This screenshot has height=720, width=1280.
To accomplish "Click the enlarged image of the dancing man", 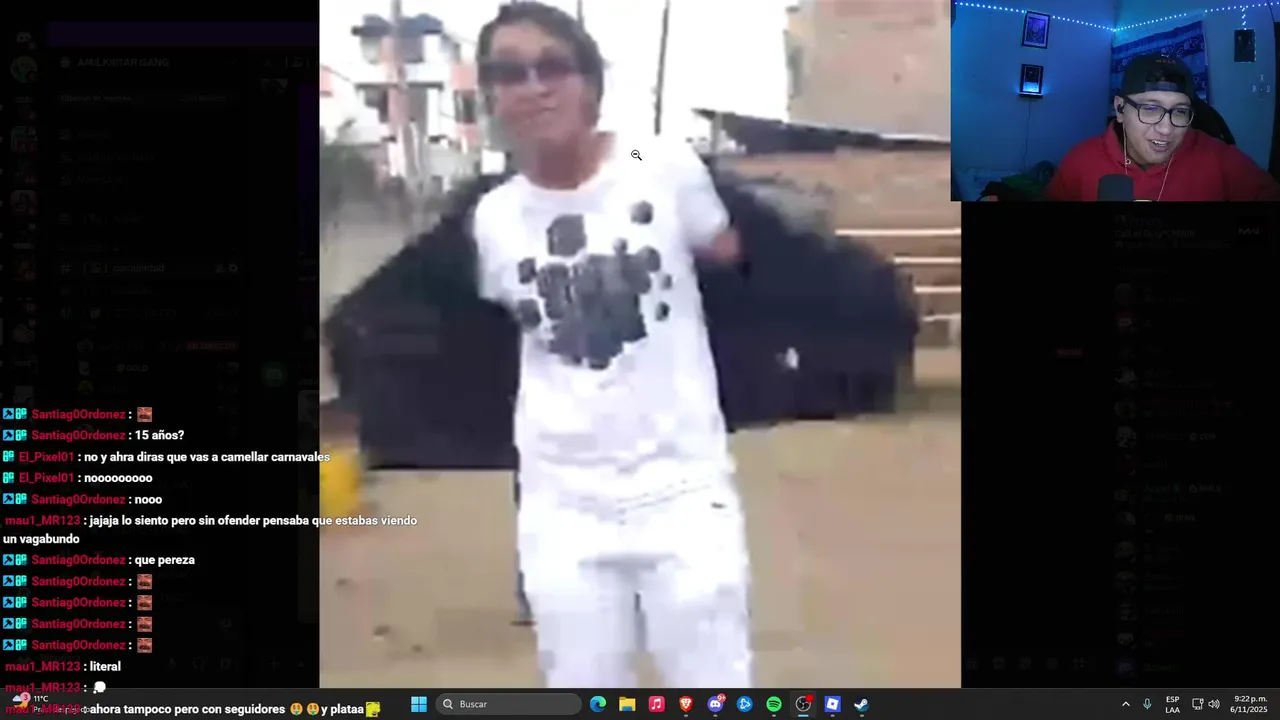I will tap(640, 344).
